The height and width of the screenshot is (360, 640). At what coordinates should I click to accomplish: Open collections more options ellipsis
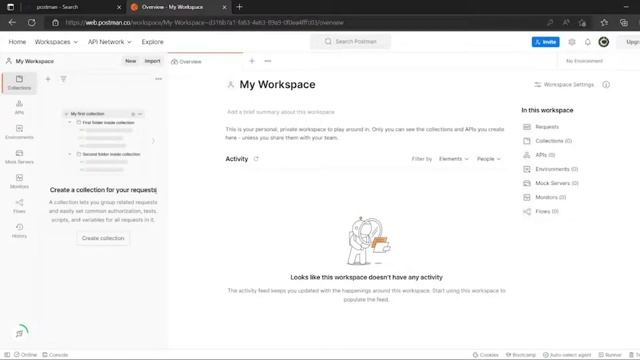pos(158,79)
